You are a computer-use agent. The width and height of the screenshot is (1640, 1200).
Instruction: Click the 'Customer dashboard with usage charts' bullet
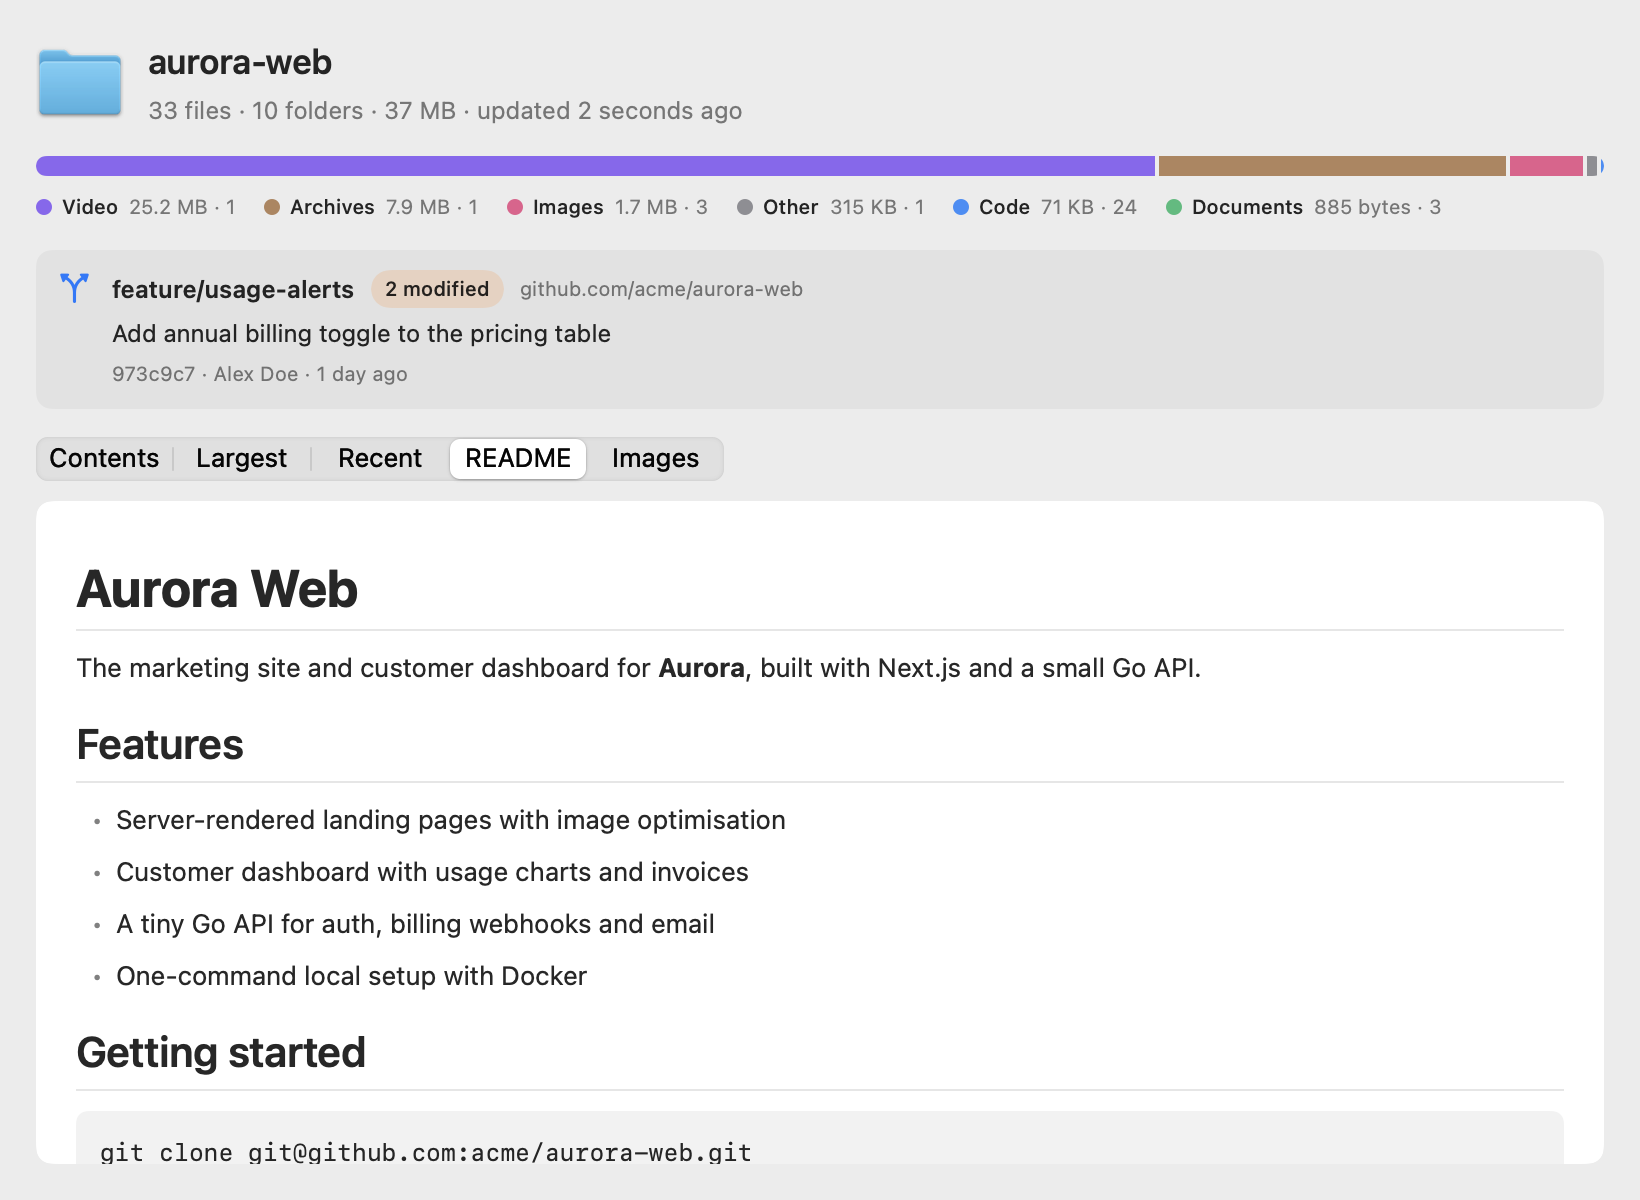(432, 872)
